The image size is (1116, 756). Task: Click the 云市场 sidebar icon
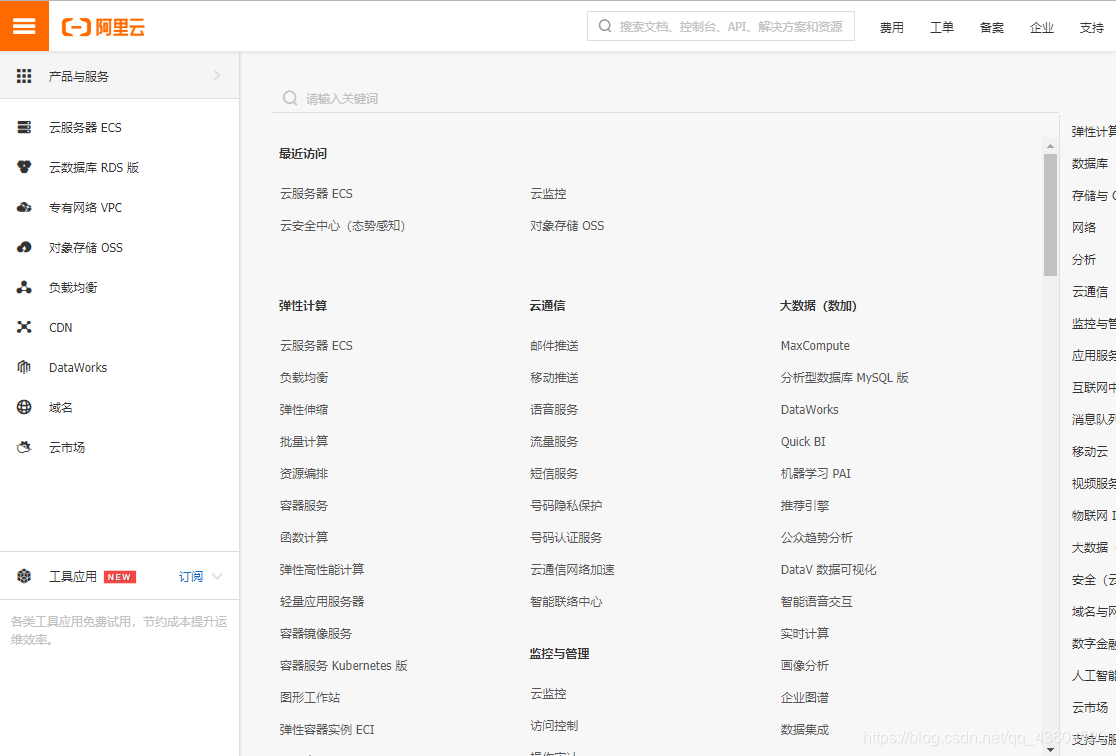(x=24, y=447)
